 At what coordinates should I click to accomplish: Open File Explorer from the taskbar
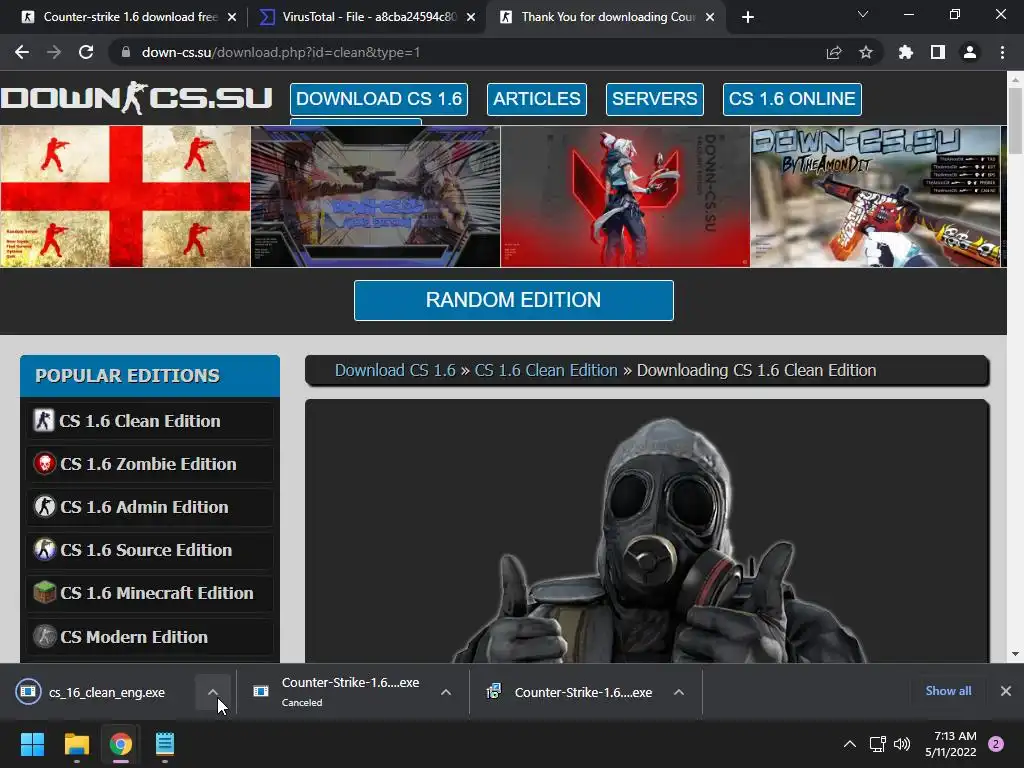point(76,744)
